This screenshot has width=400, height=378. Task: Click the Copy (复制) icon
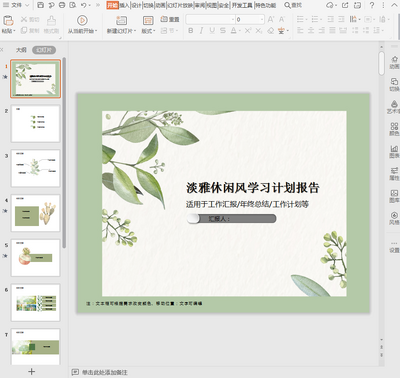pyautogui.click(x=24, y=31)
